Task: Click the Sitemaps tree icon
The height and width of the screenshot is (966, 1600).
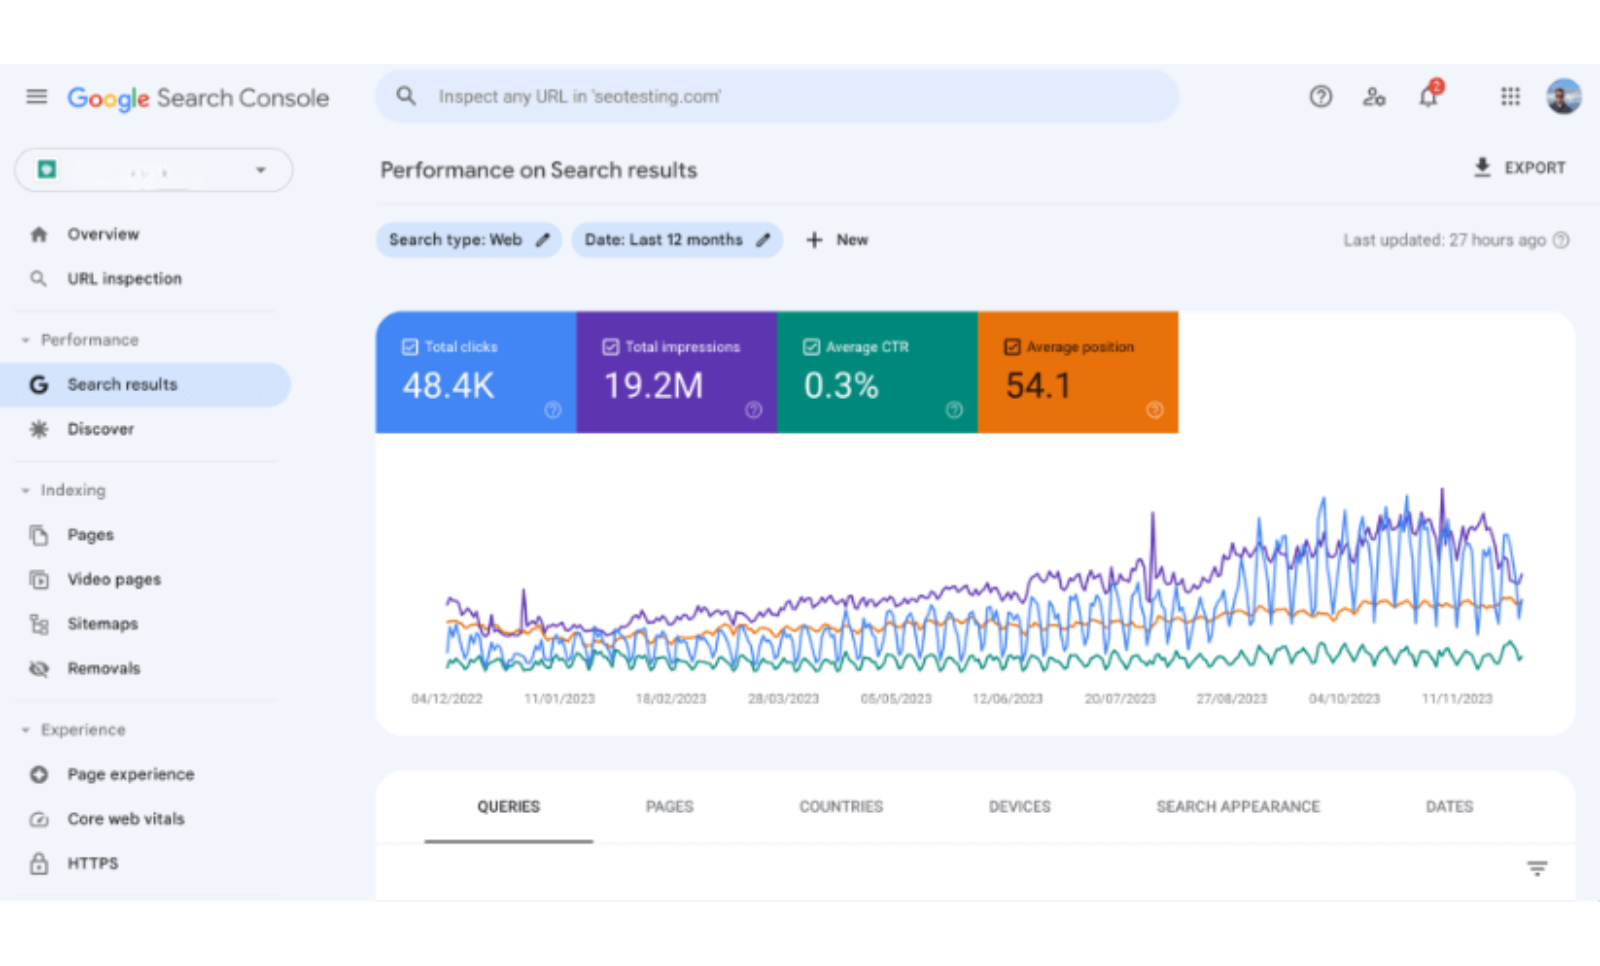Action: 39,624
